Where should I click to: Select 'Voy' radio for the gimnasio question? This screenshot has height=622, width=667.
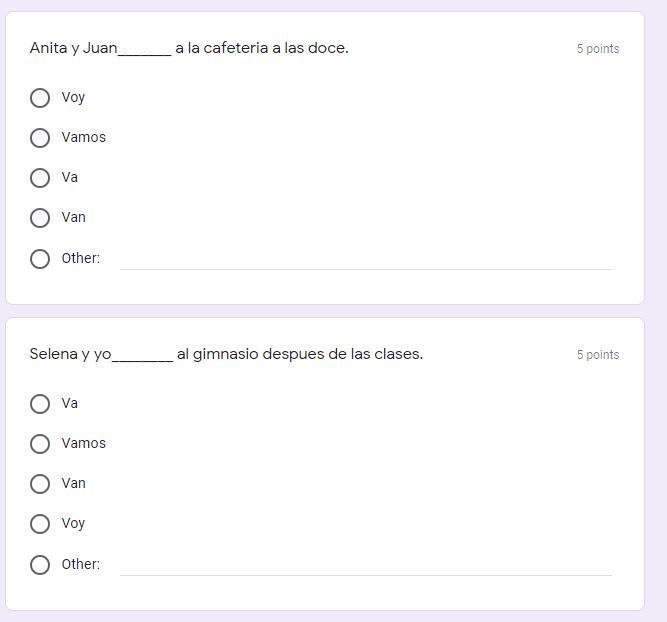tap(40, 524)
